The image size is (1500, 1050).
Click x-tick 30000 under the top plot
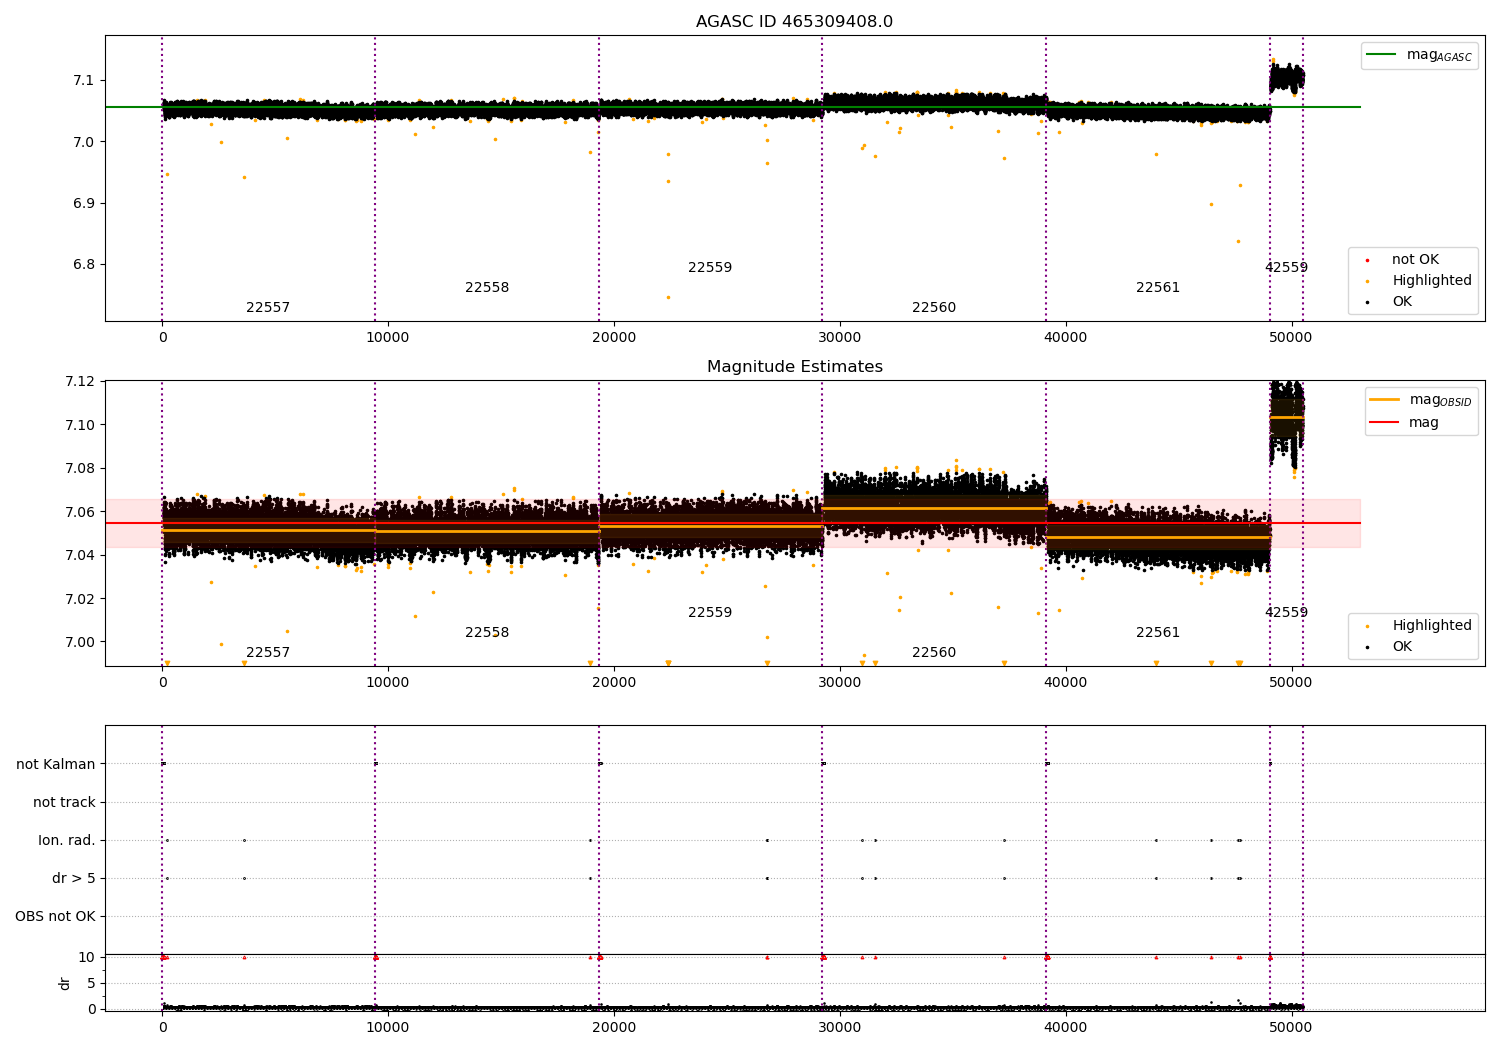tap(840, 338)
